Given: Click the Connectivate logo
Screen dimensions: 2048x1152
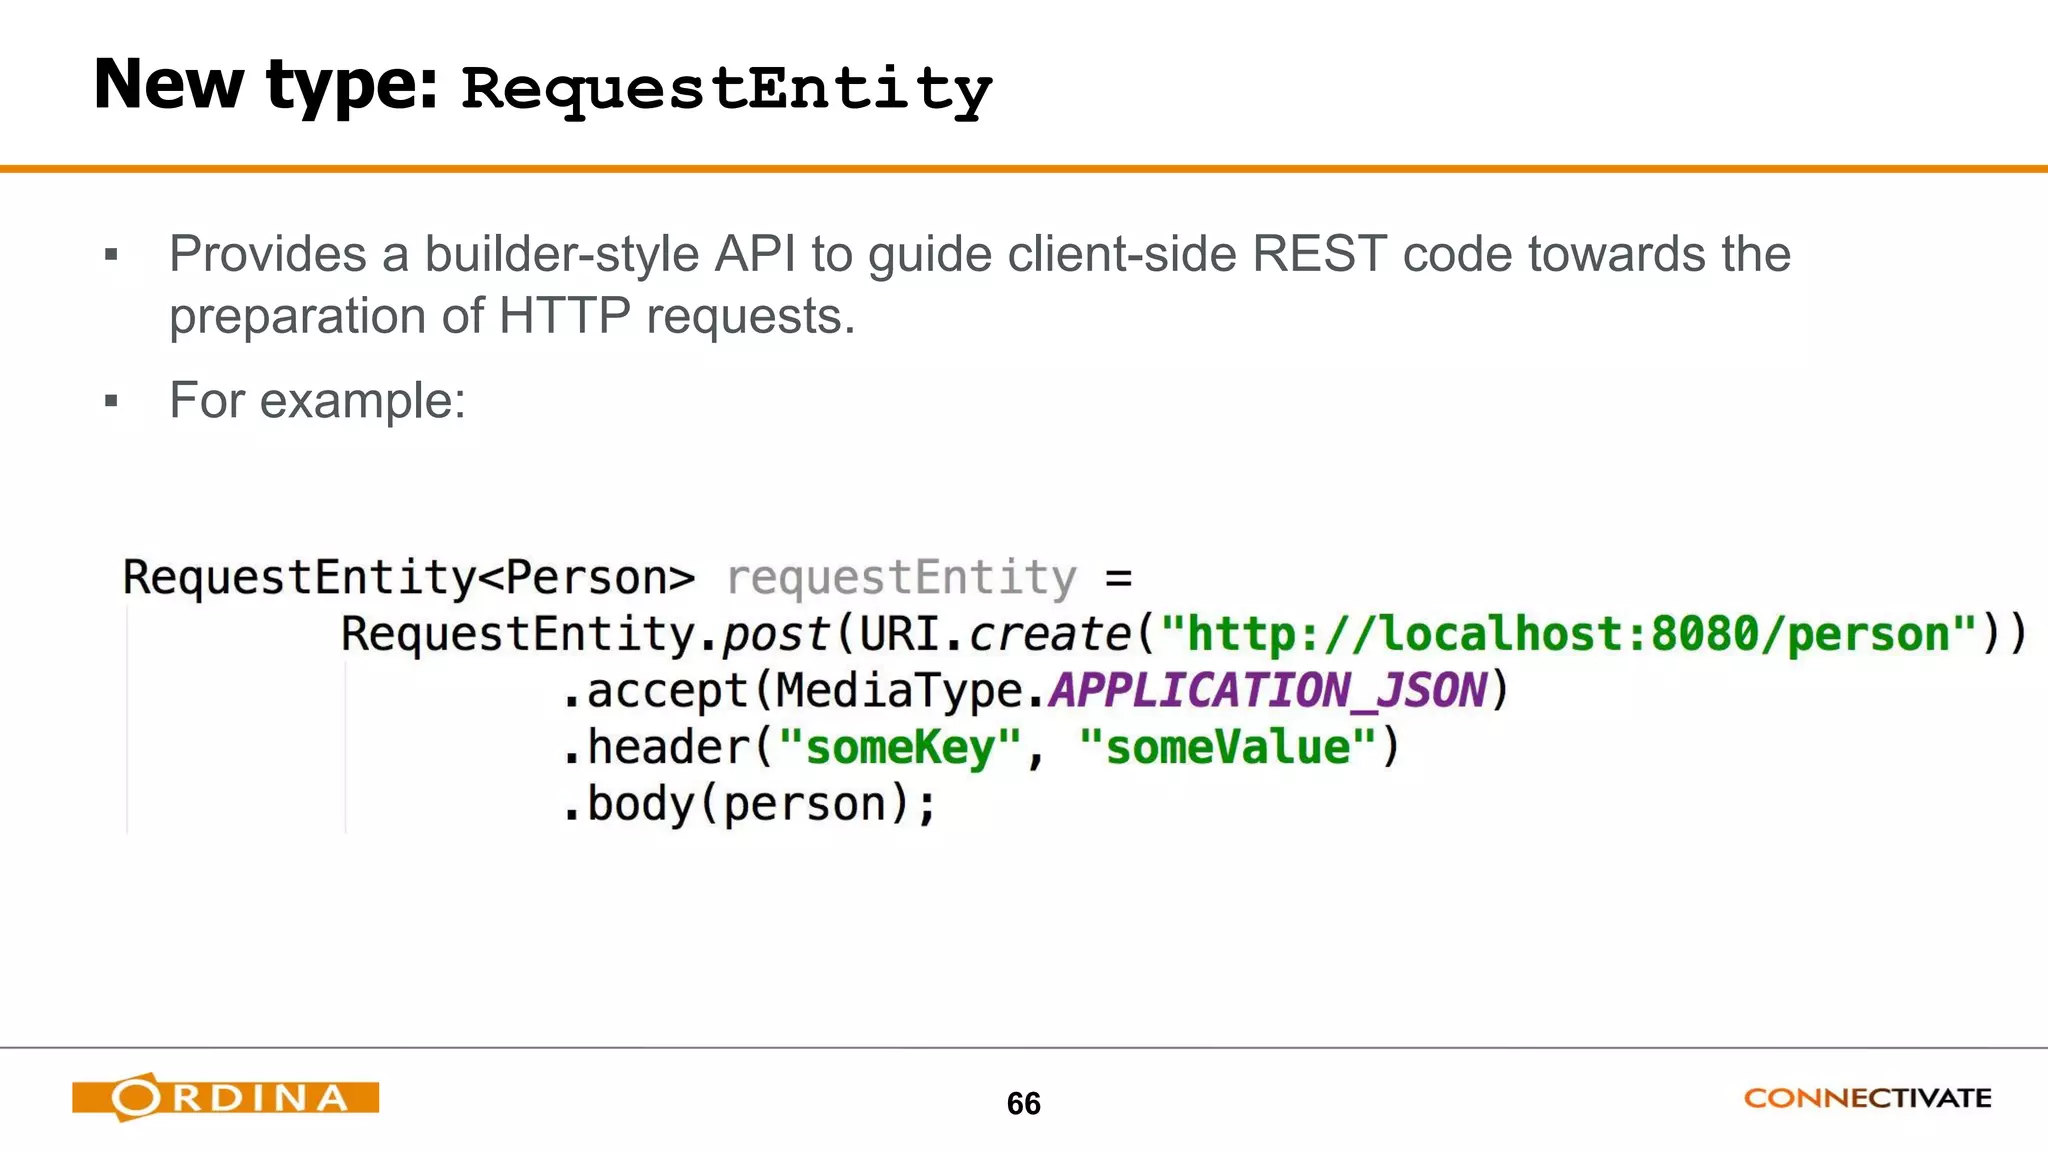Looking at the screenshot, I should click(x=1867, y=1098).
